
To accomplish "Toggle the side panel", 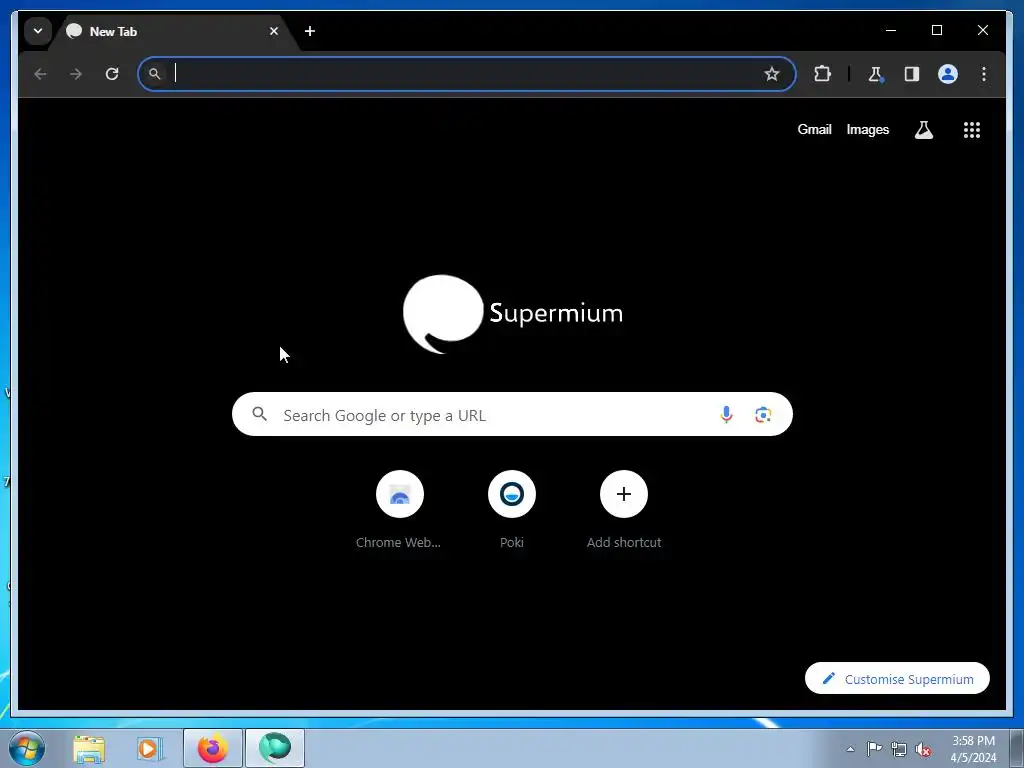I will (x=912, y=74).
